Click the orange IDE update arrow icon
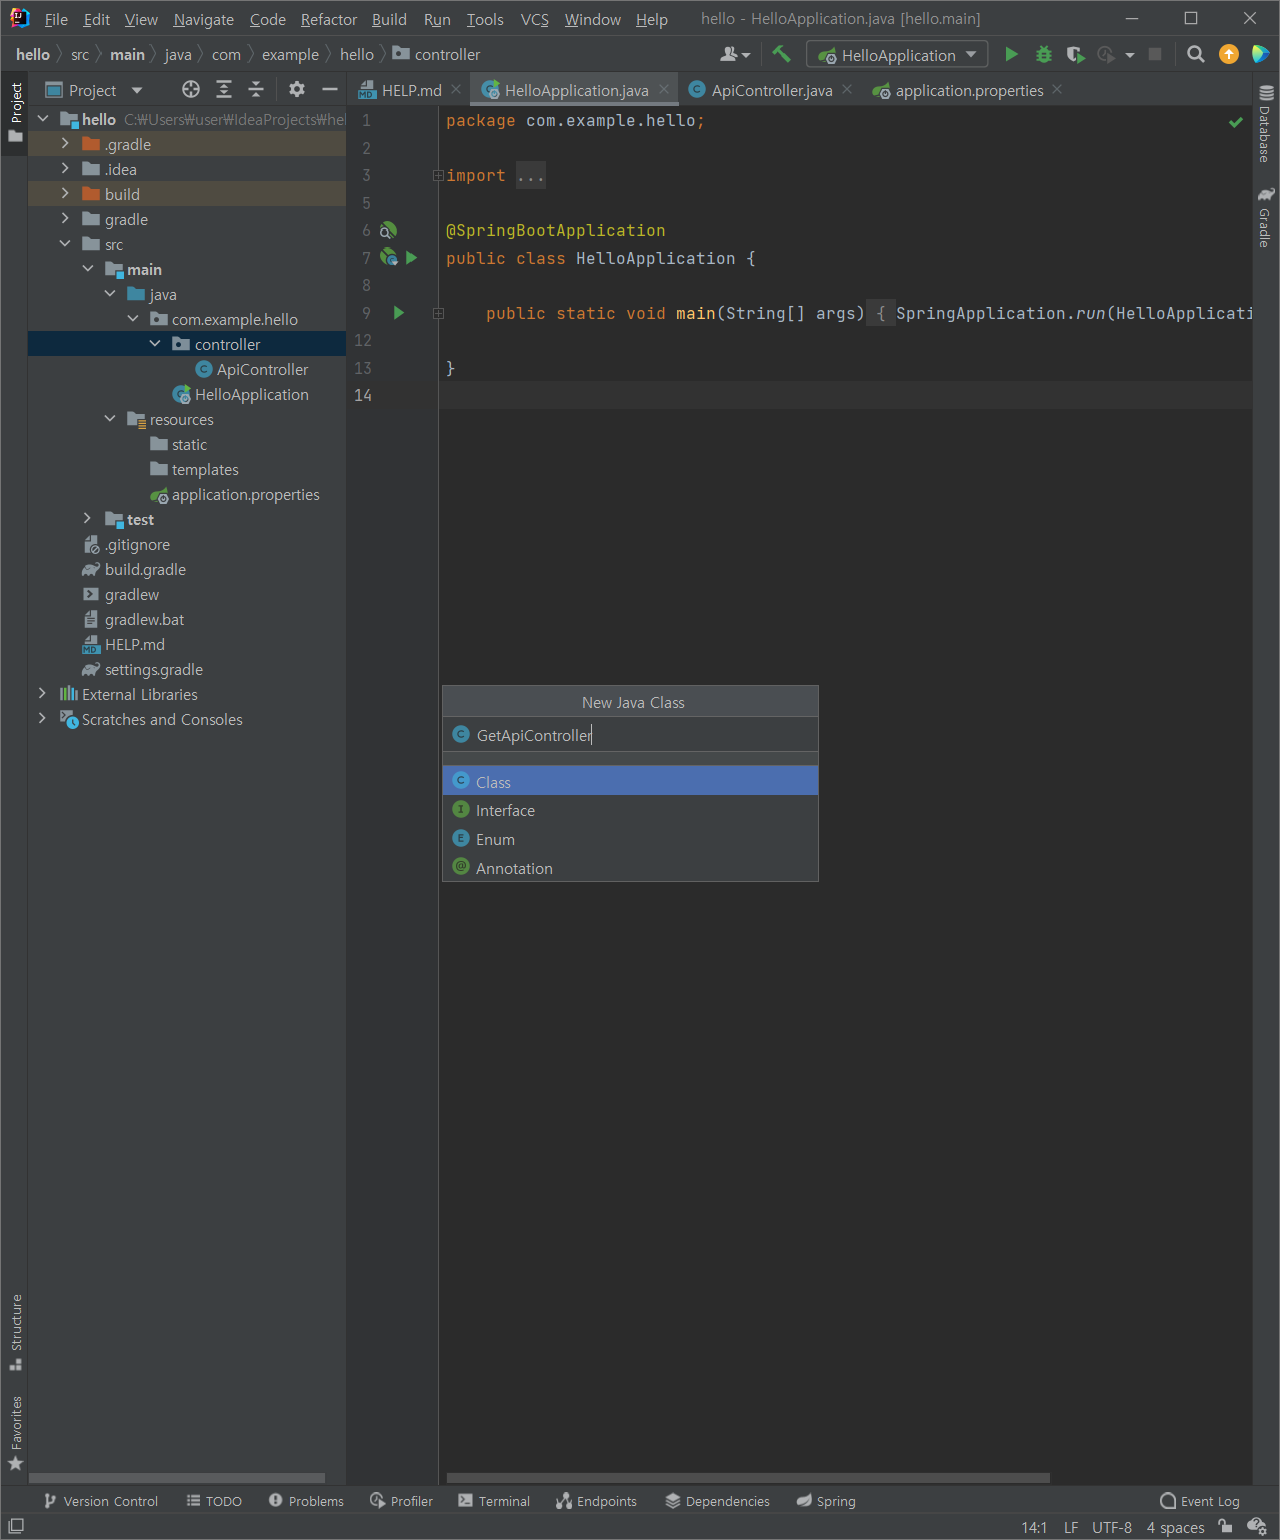Viewport: 1280px width, 1540px height. tap(1229, 54)
